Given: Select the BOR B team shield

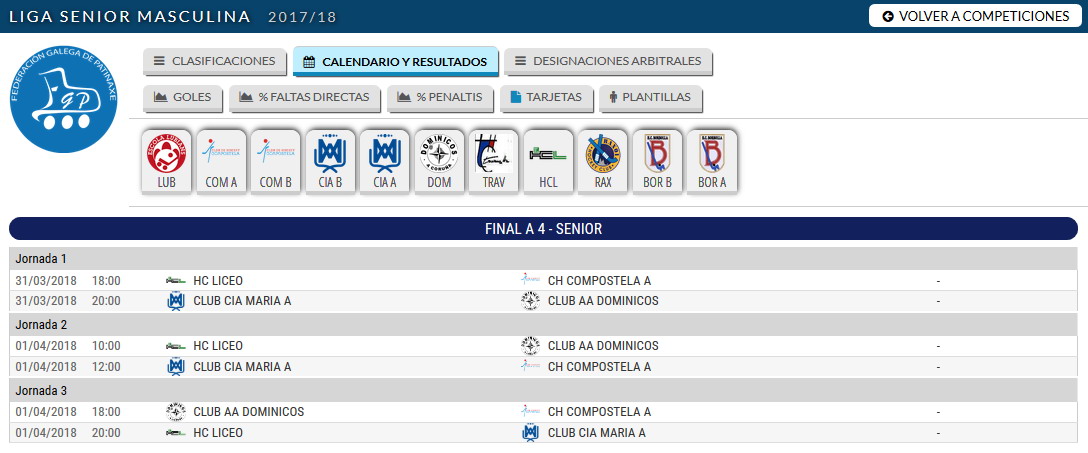Looking at the screenshot, I should pyautogui.click(x=657, y=161).
